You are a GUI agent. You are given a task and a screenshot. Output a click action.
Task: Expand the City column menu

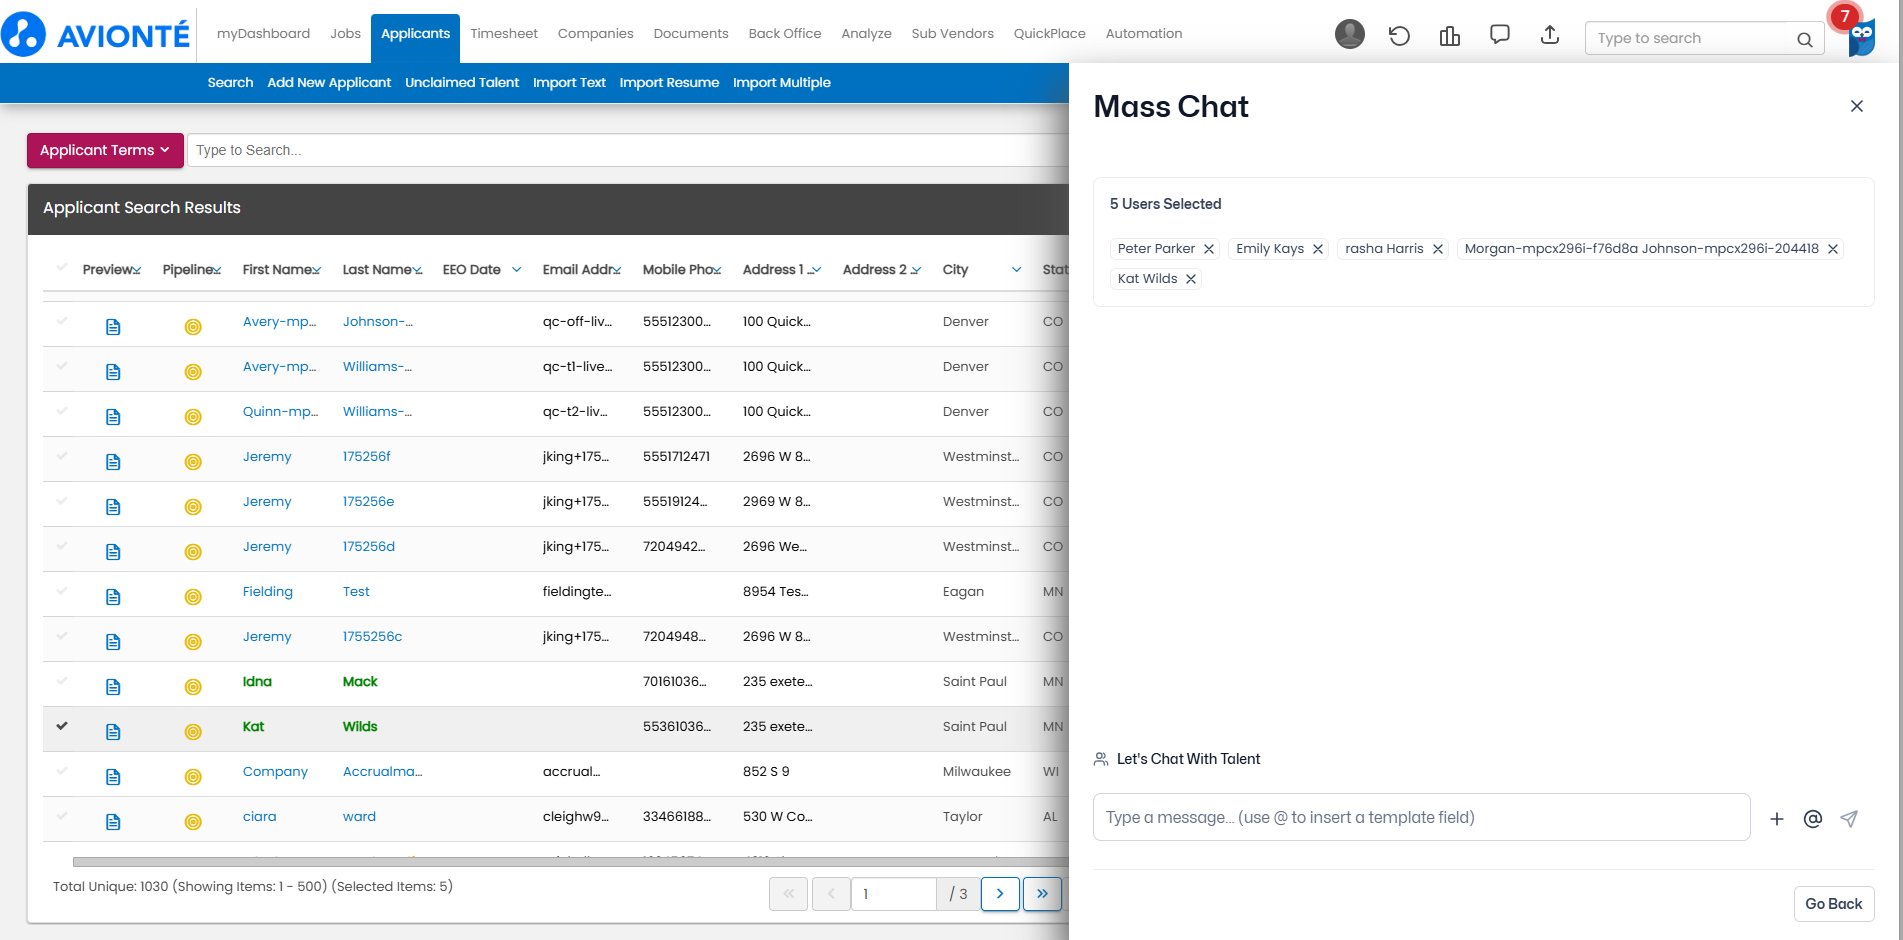[x=1016, y=270]
